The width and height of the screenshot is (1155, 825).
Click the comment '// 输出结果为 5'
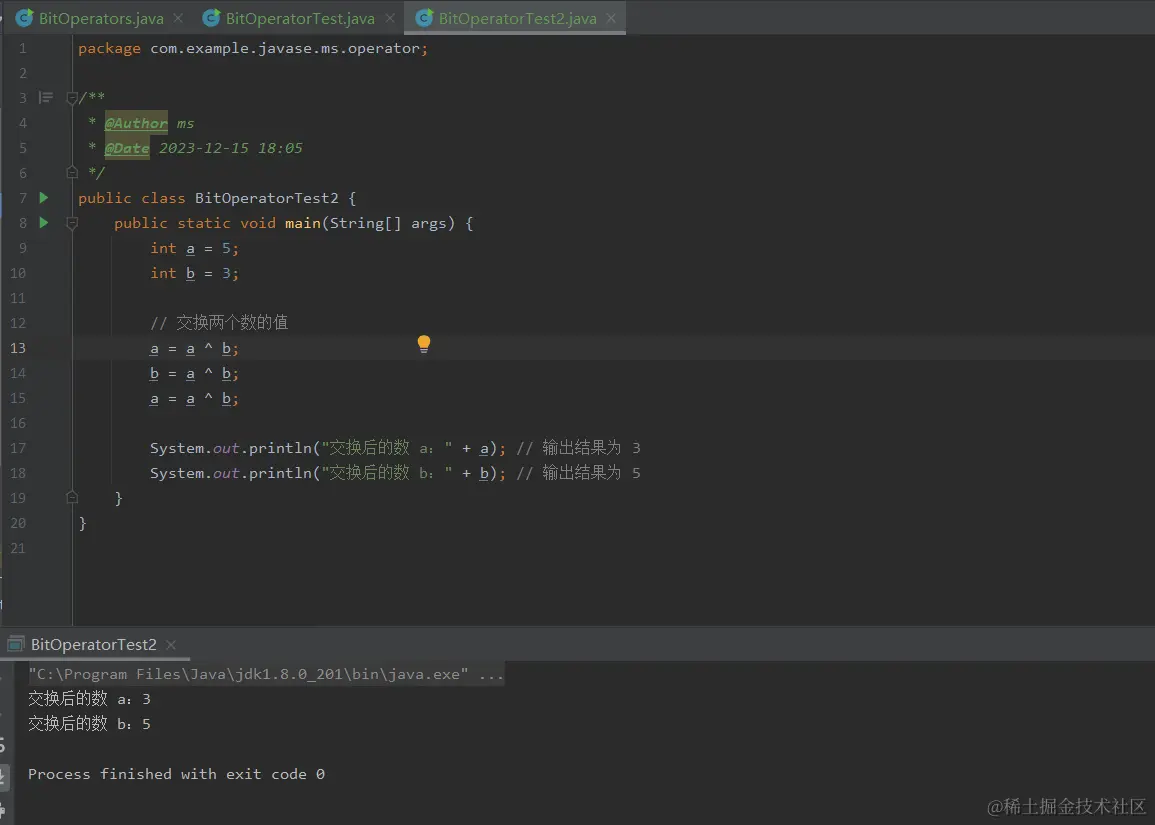click(578, 473)
